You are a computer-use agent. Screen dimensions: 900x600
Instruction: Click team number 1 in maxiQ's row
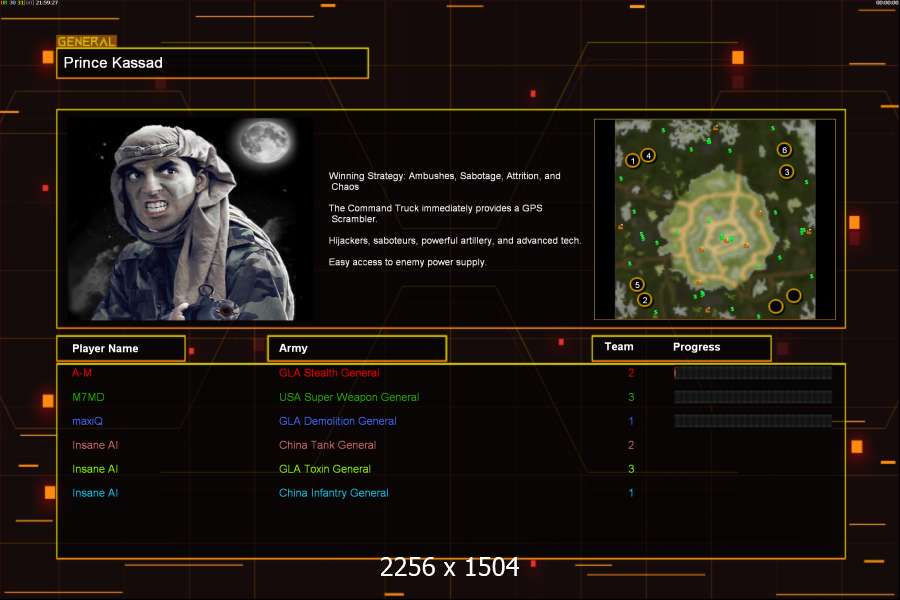pos(631,421)
